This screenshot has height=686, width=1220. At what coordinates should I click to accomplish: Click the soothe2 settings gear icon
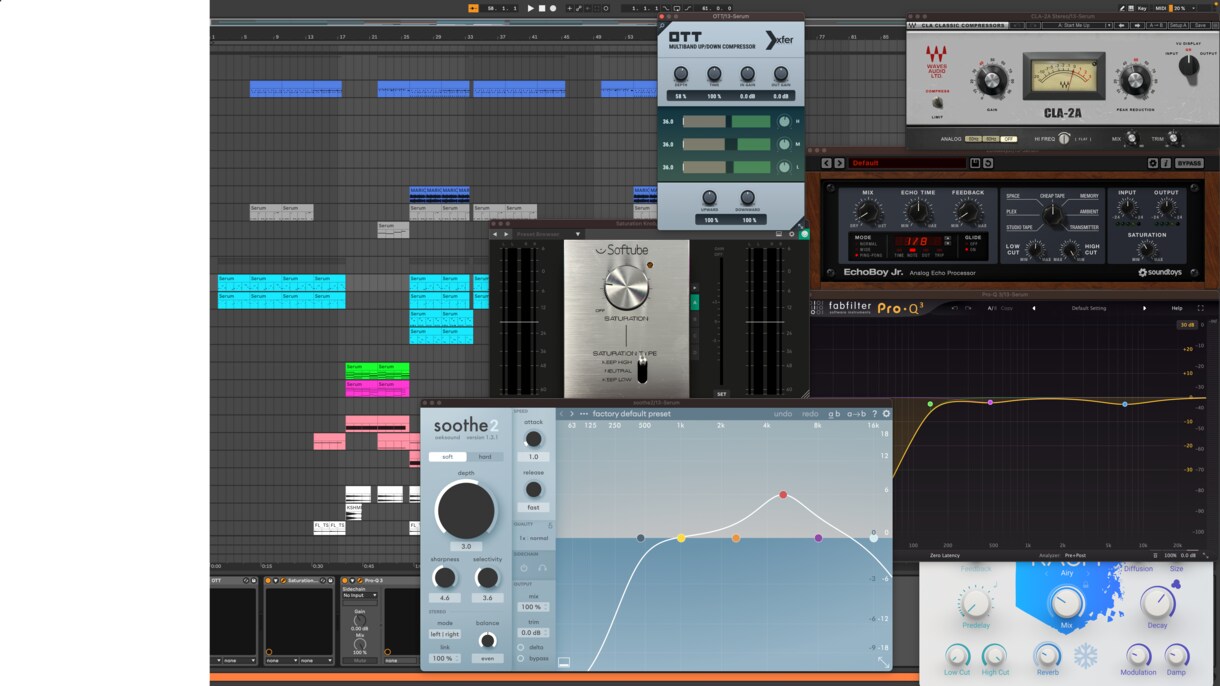click(886, 414)
